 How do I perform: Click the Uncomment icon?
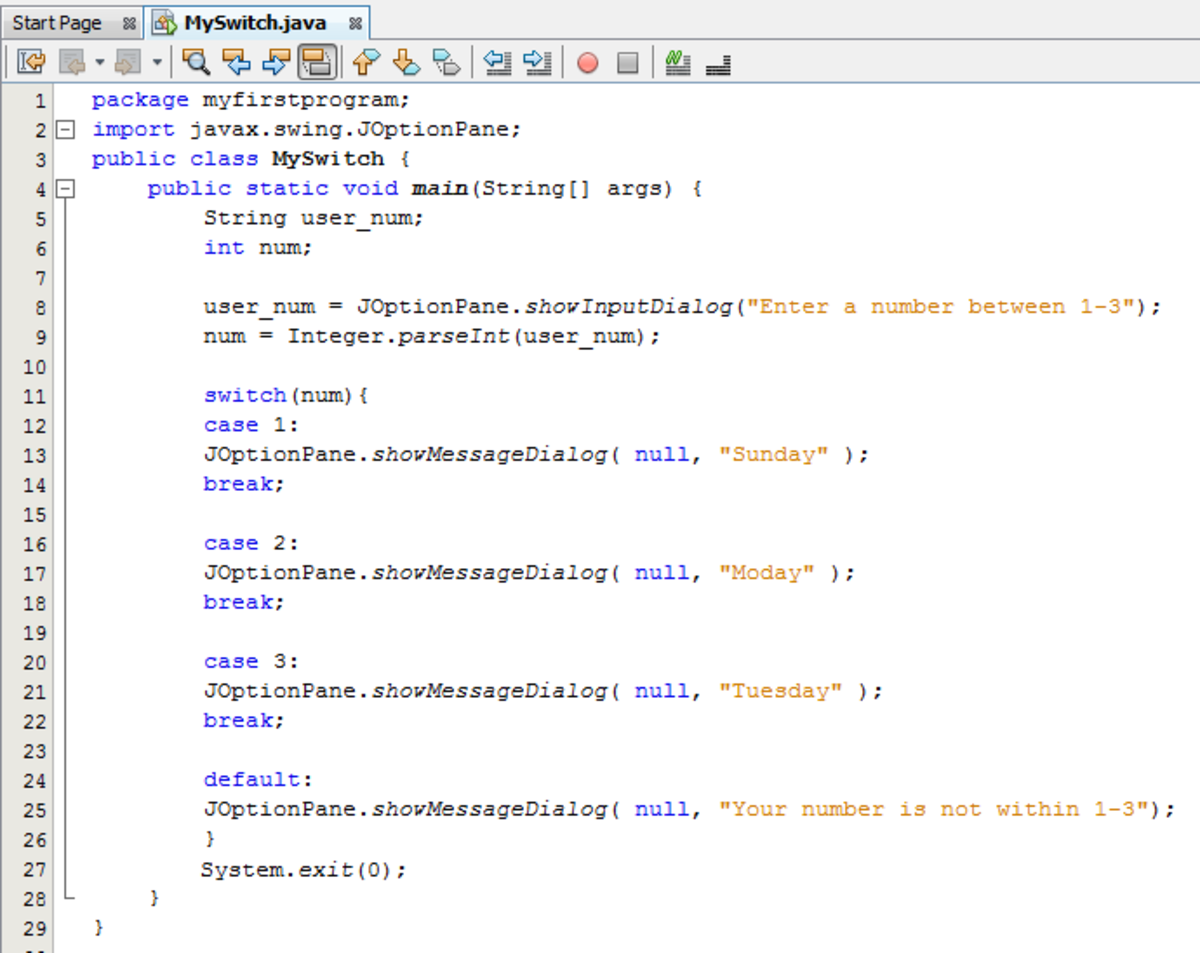(x=718, y=64)
